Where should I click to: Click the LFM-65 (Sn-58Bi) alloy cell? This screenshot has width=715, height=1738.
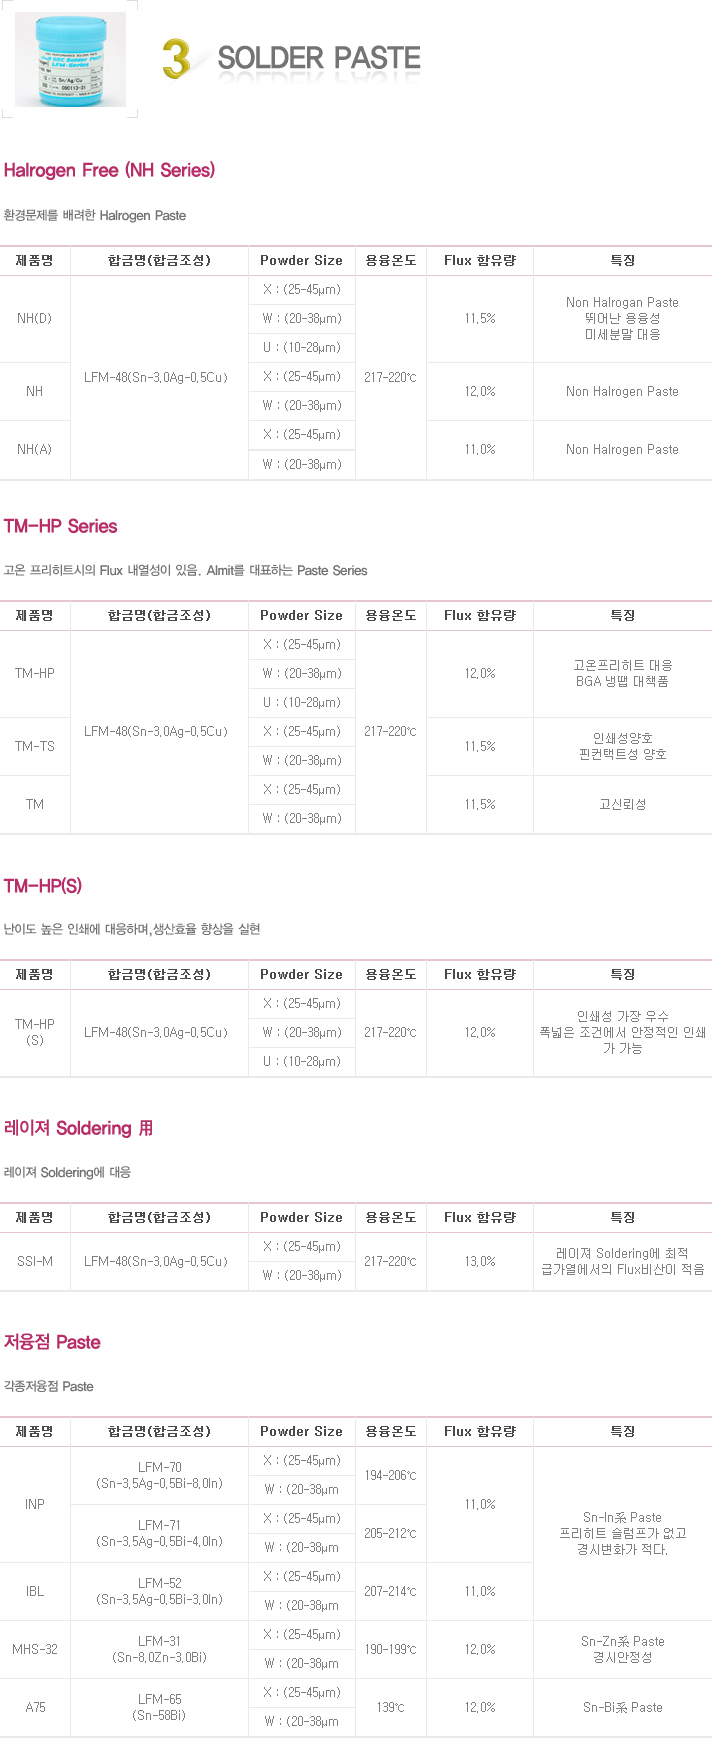160,1708
